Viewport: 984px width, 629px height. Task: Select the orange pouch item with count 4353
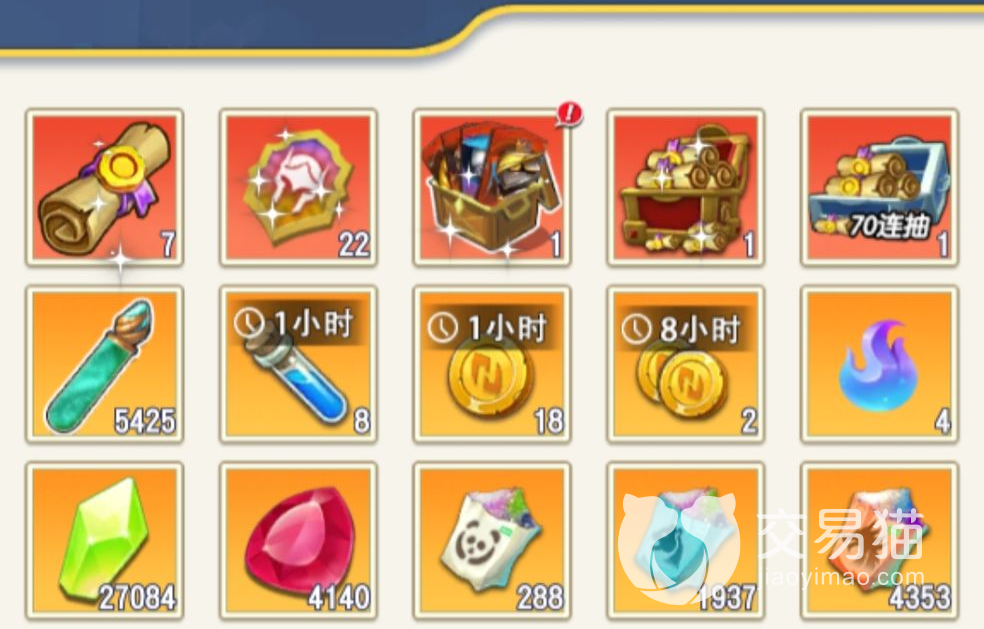click(x=879, y=541)
